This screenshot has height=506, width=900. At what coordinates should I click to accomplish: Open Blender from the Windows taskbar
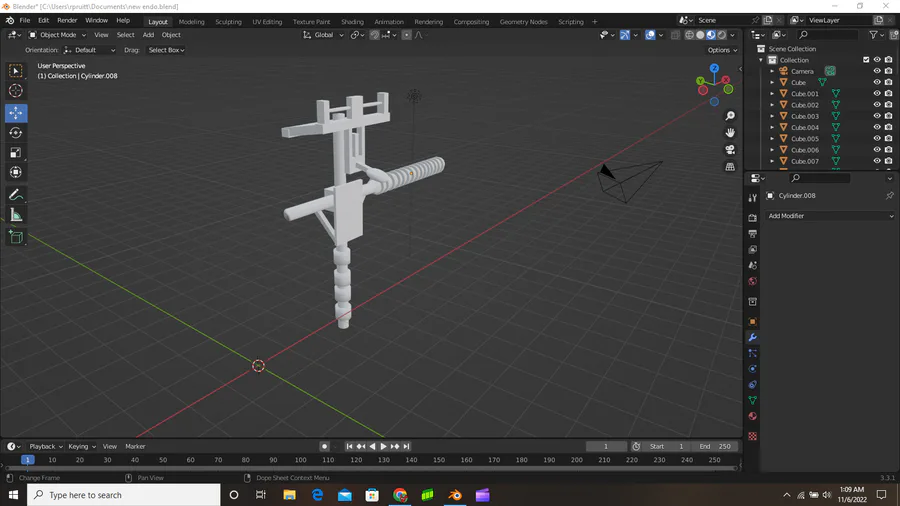pos(455,495)
